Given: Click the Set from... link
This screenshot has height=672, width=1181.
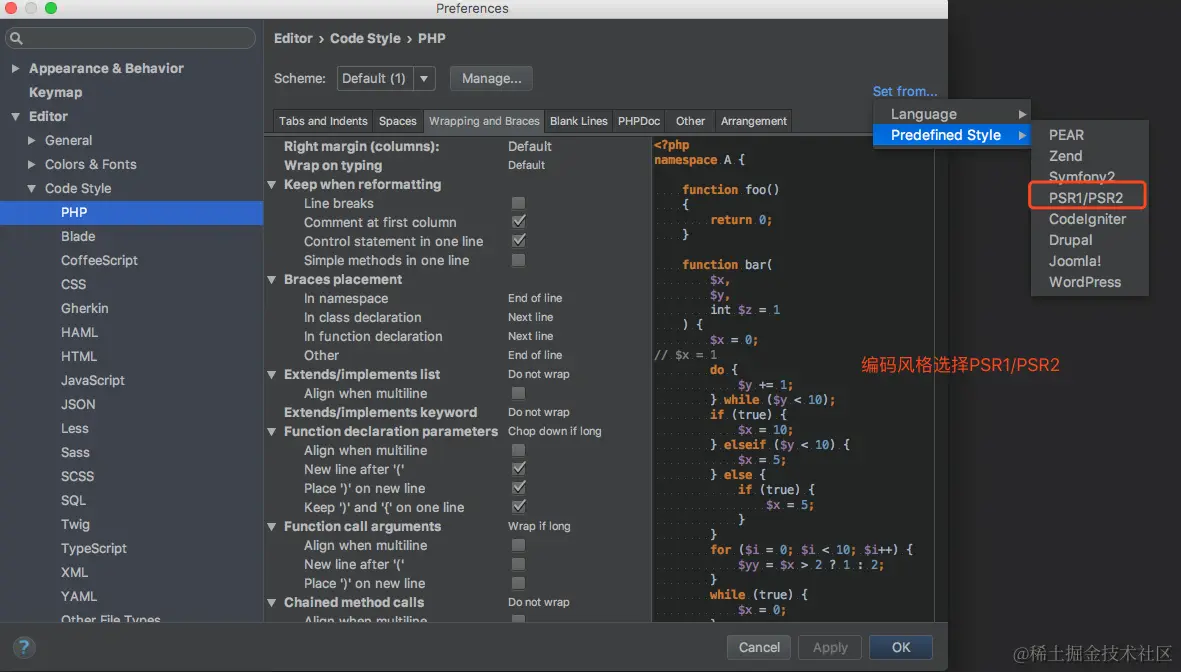Looking at the screenshot, I should pos(905,91).
